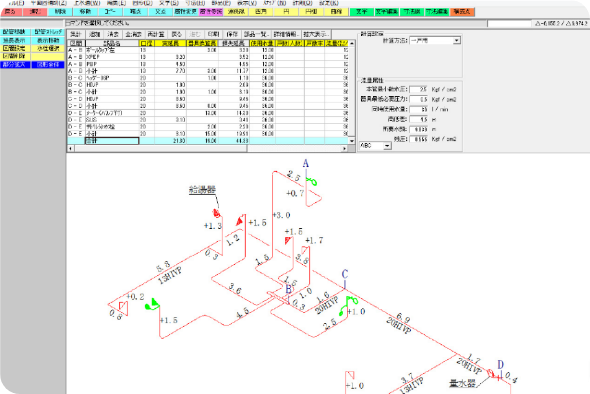Click the 区間 column header
The image size is (590, 394).
click(76, 43)
